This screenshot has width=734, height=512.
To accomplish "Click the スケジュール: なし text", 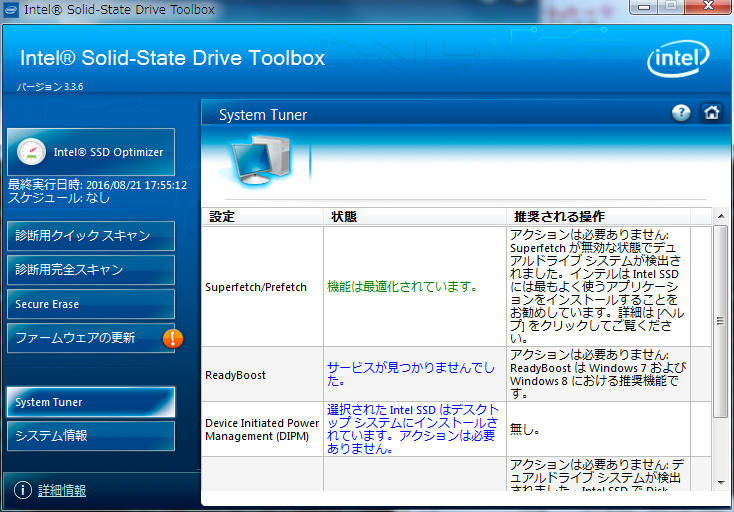I will coord(59,198).
